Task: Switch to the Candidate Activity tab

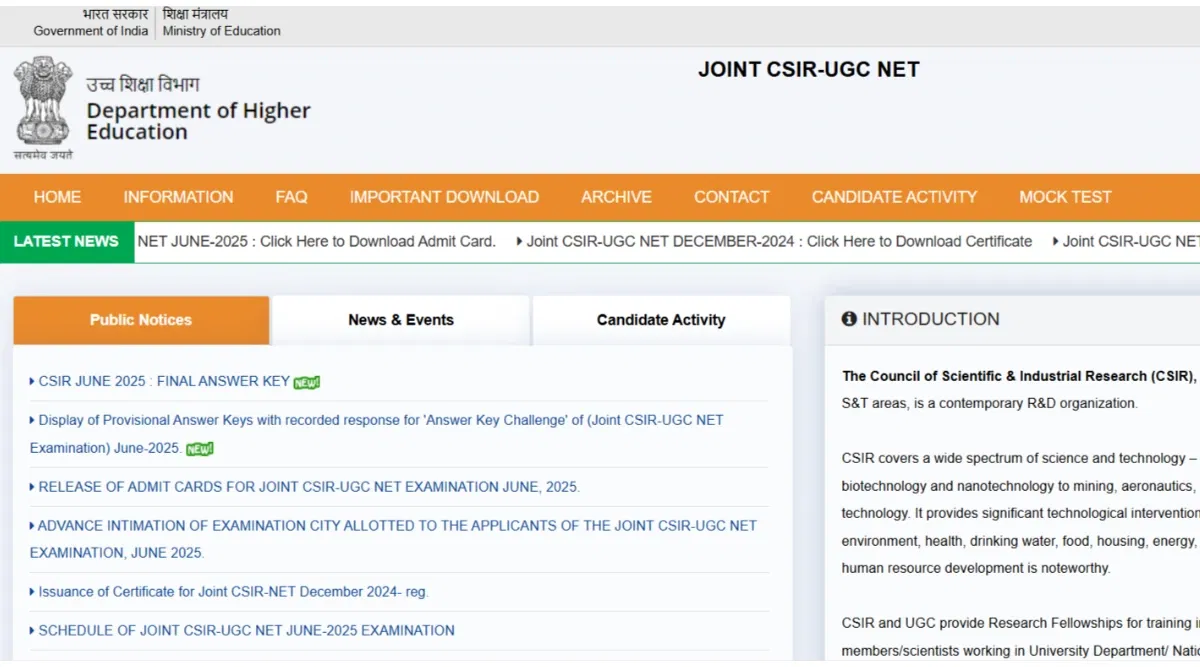Action: (x=661, y=320)
